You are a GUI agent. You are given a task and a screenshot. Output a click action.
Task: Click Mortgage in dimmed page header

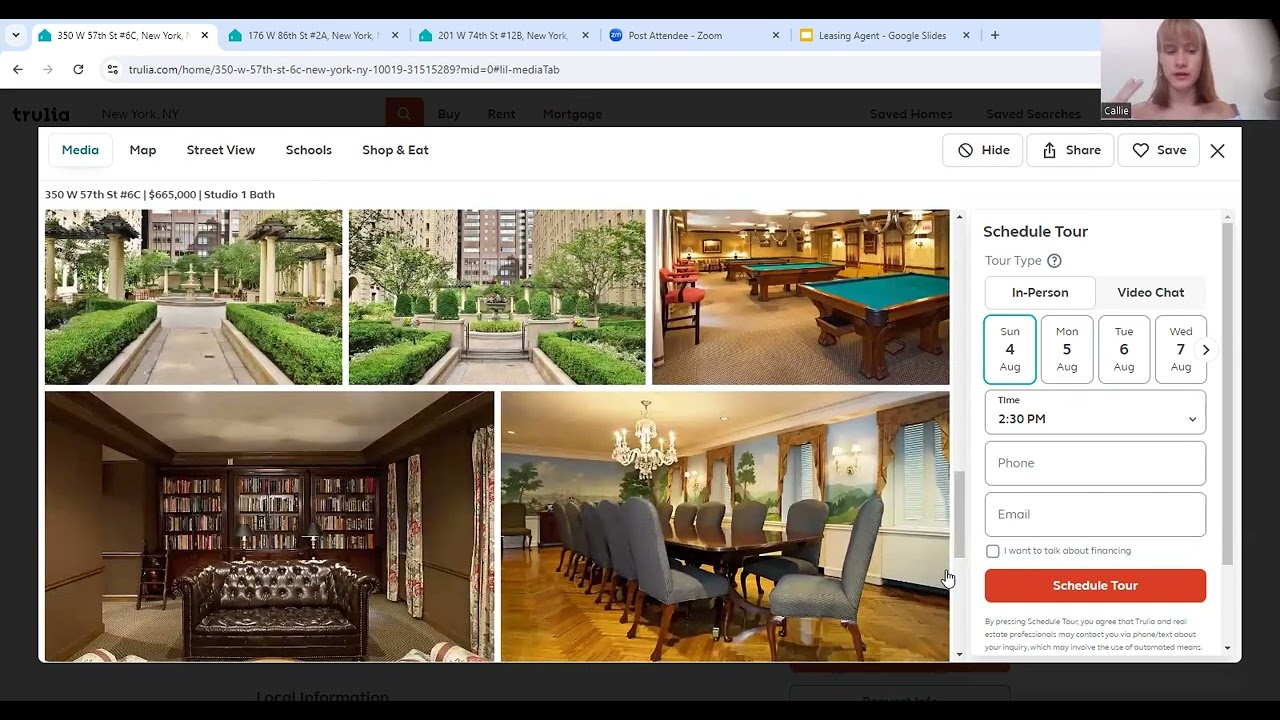tap(572, 114)
